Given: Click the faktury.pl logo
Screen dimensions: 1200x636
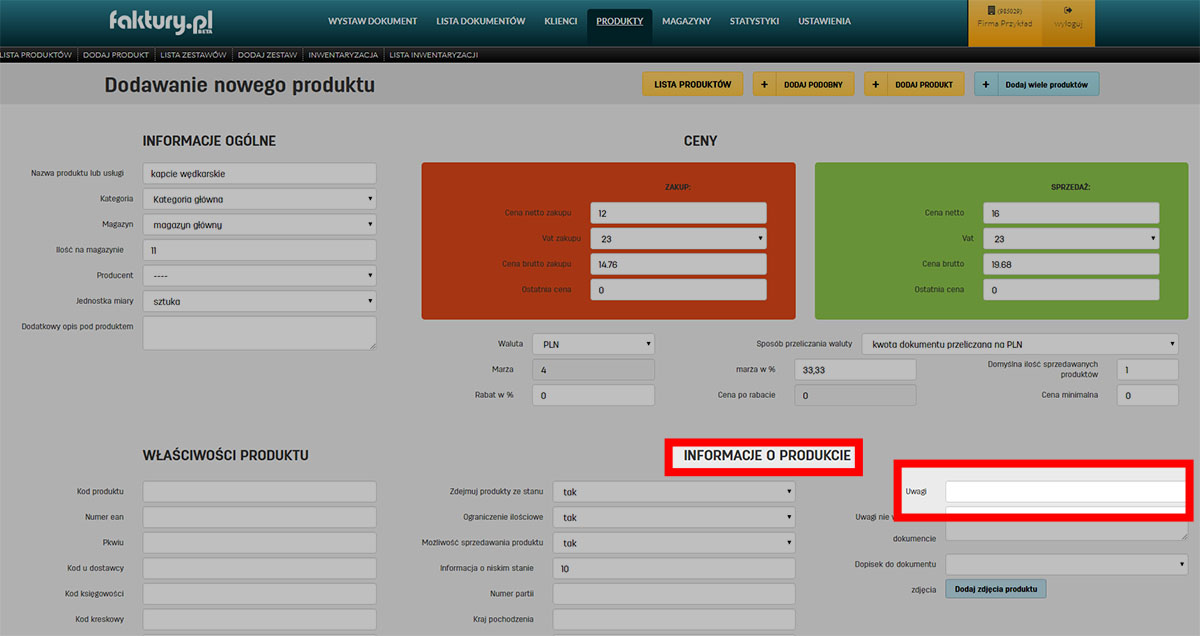Looking at the screenshot, I should [161, 21].
